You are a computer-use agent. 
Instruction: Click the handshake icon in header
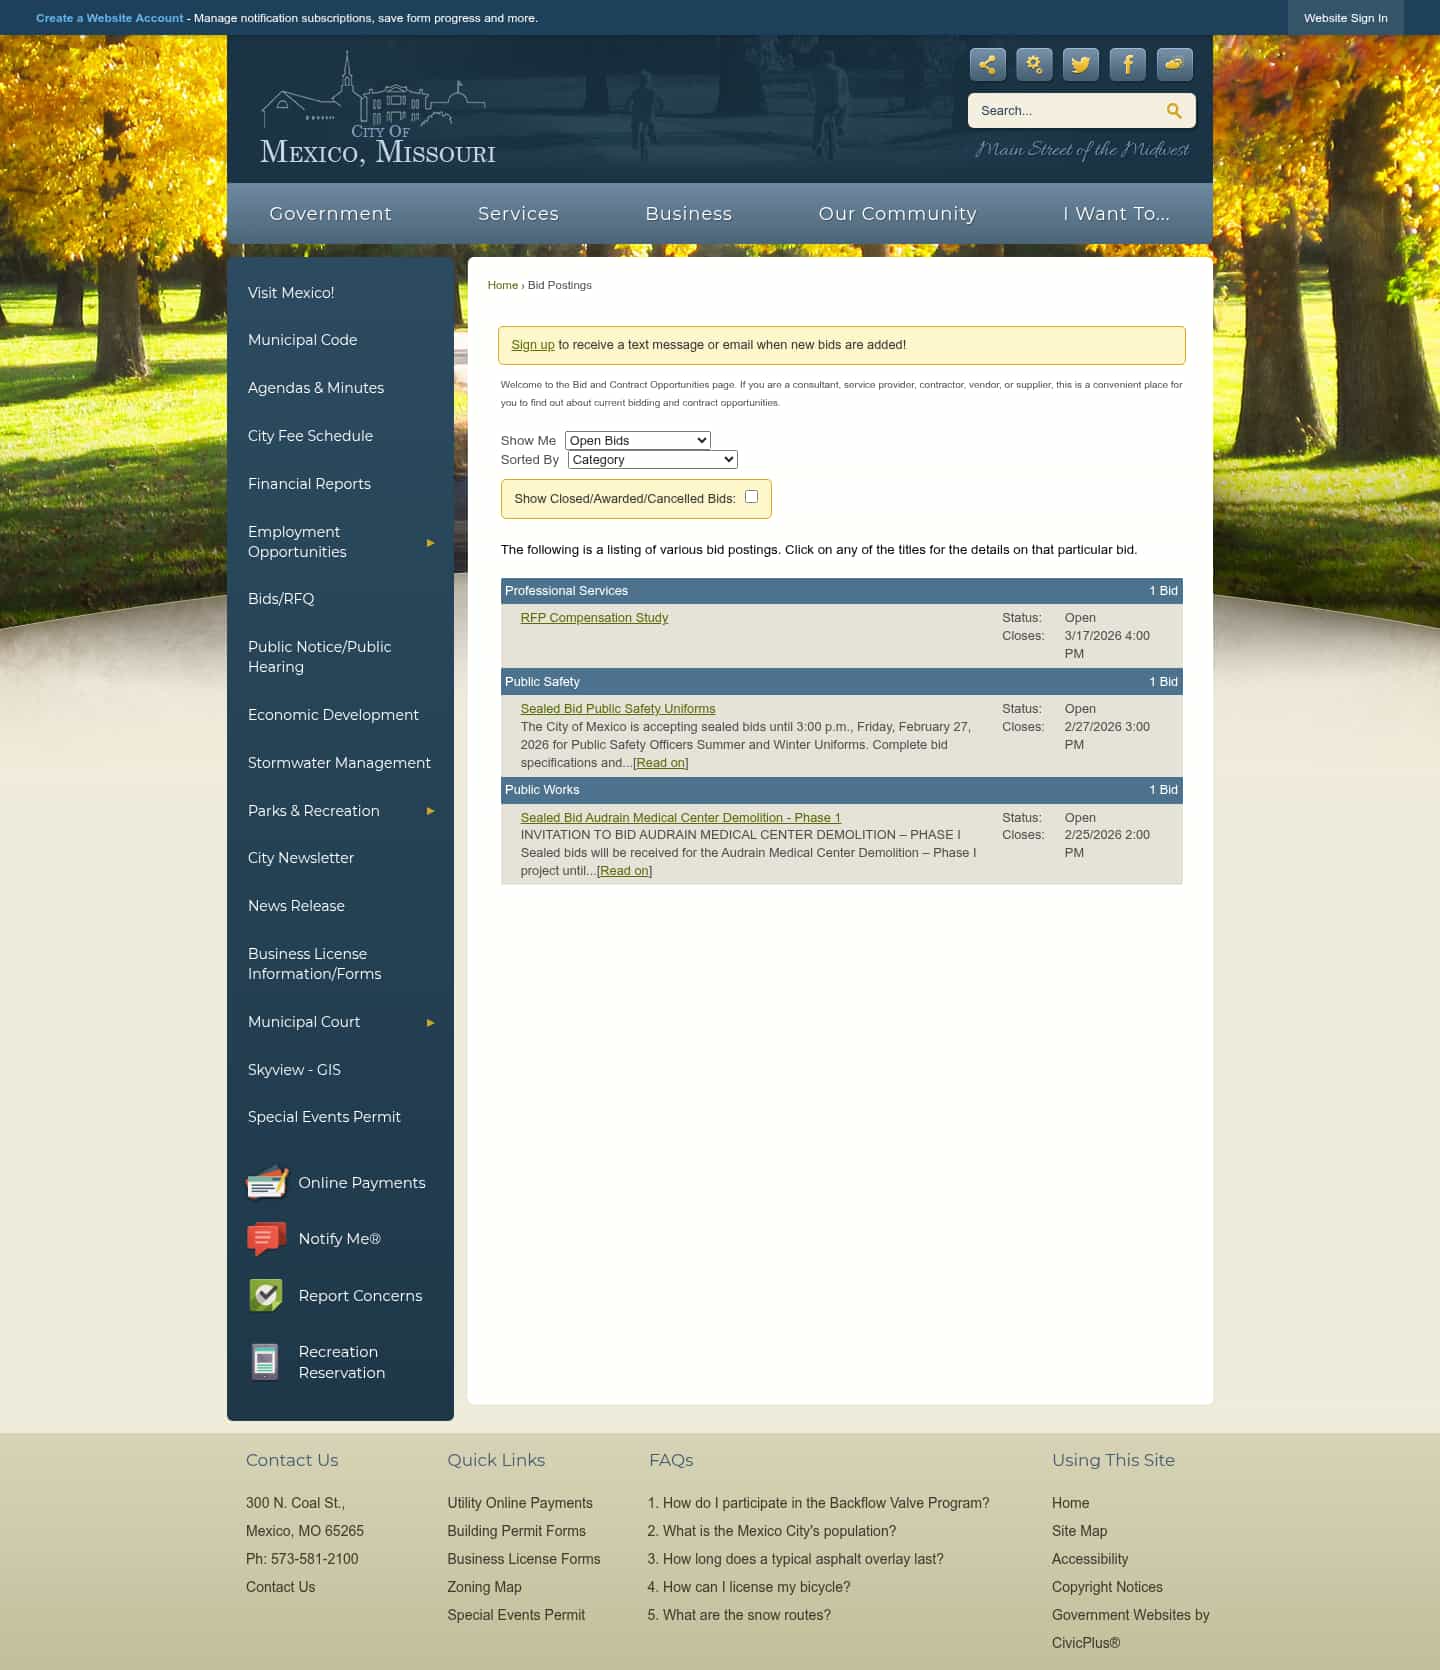[x=1174, y=65]
